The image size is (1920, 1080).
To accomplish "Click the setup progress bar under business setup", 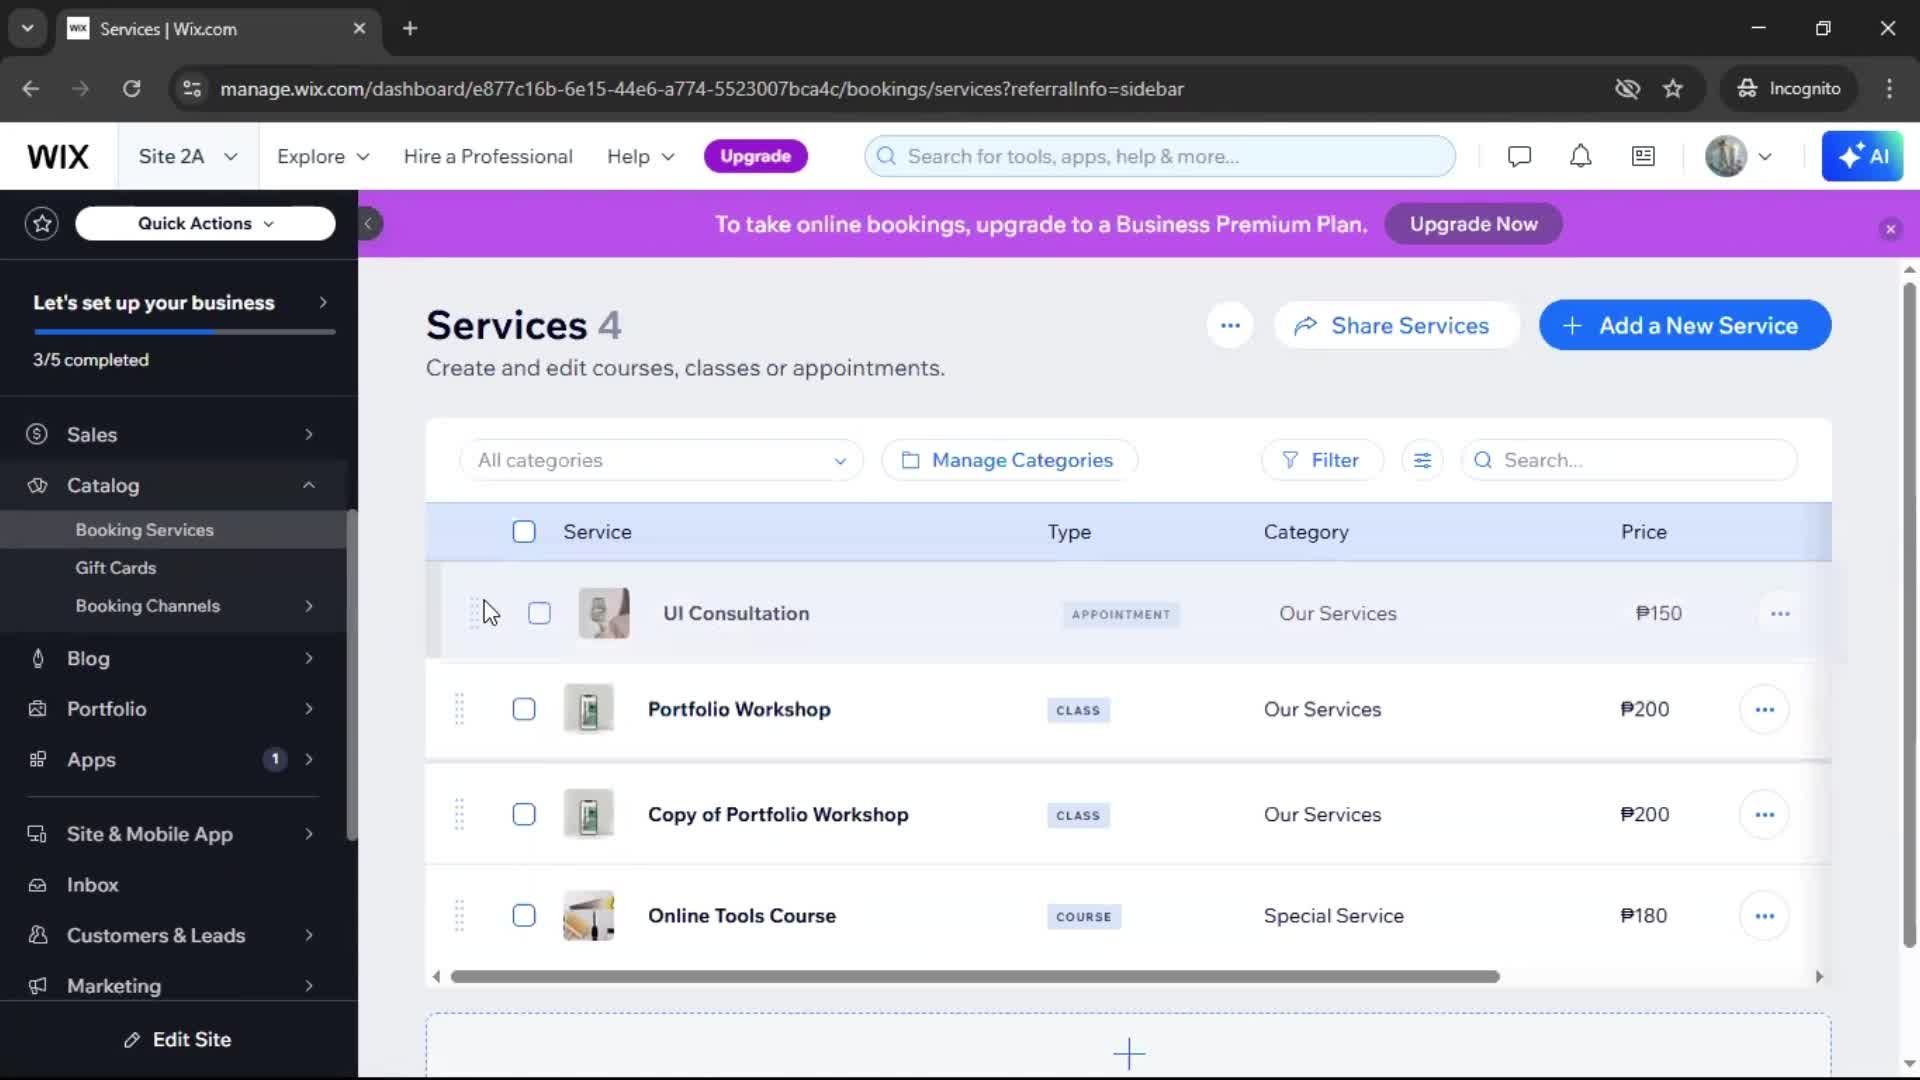I will pyautogui.click(x=184, y=331).
